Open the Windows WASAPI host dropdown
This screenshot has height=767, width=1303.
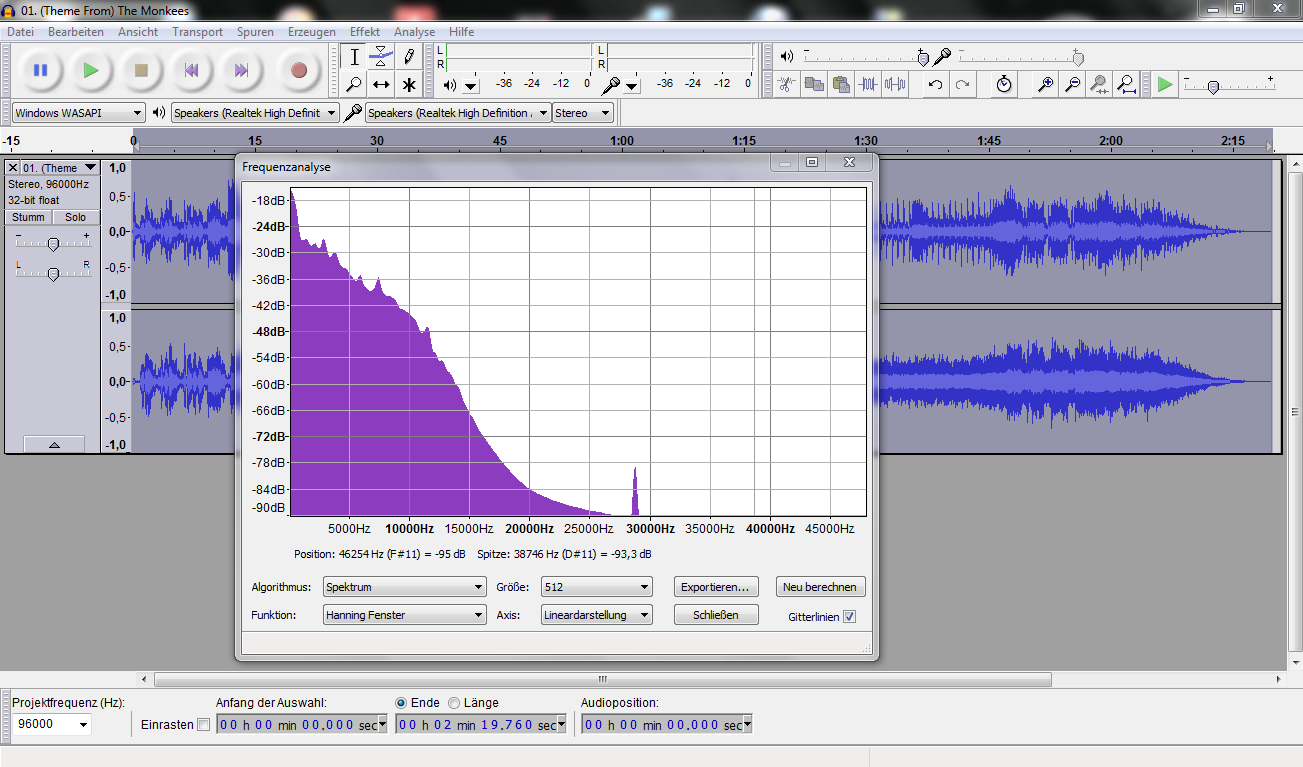(78, 113)
